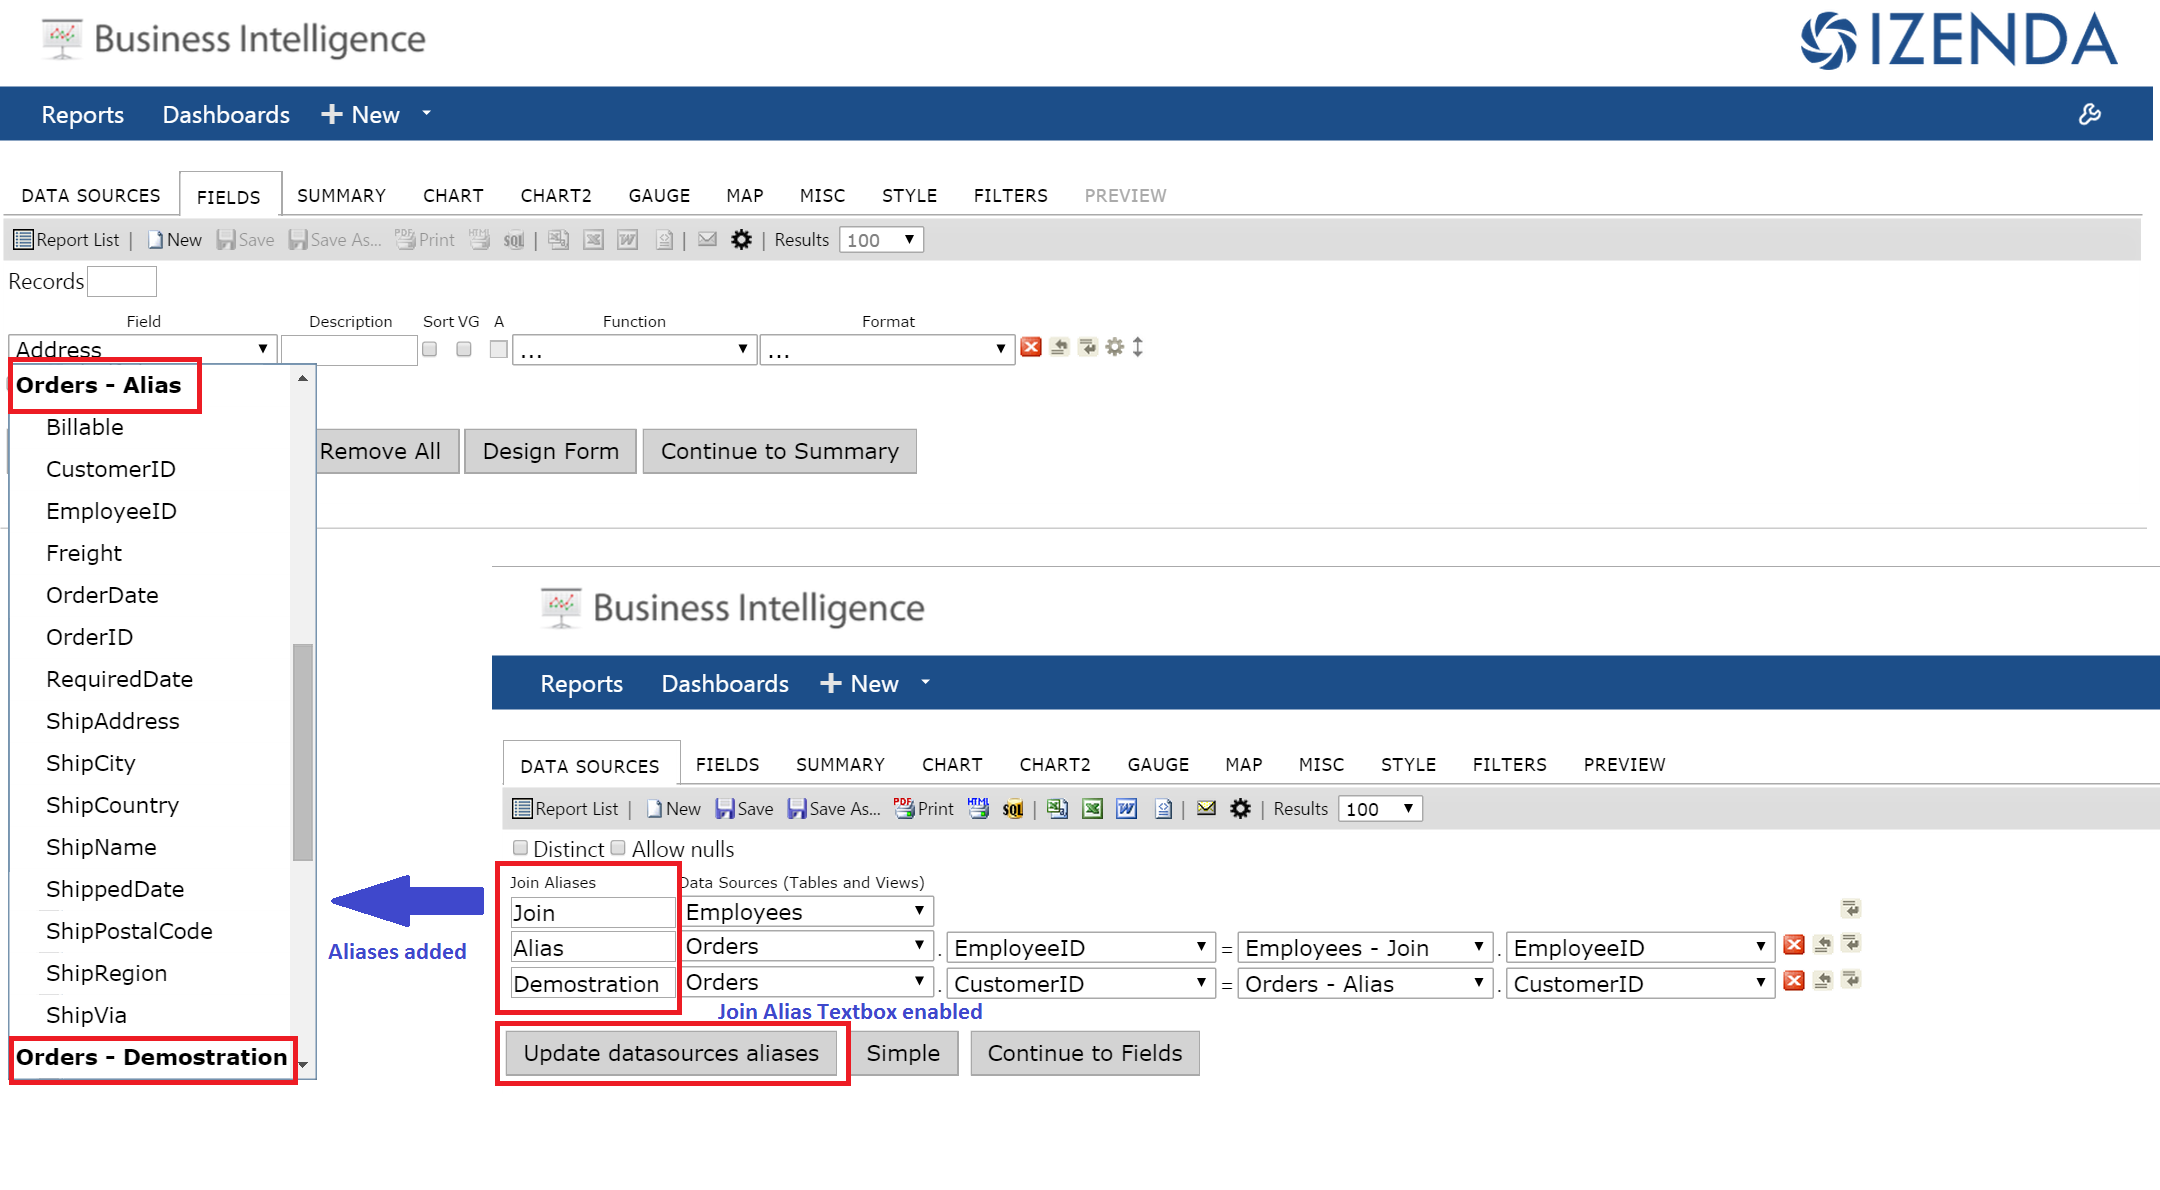Click the Records input box

122,281
